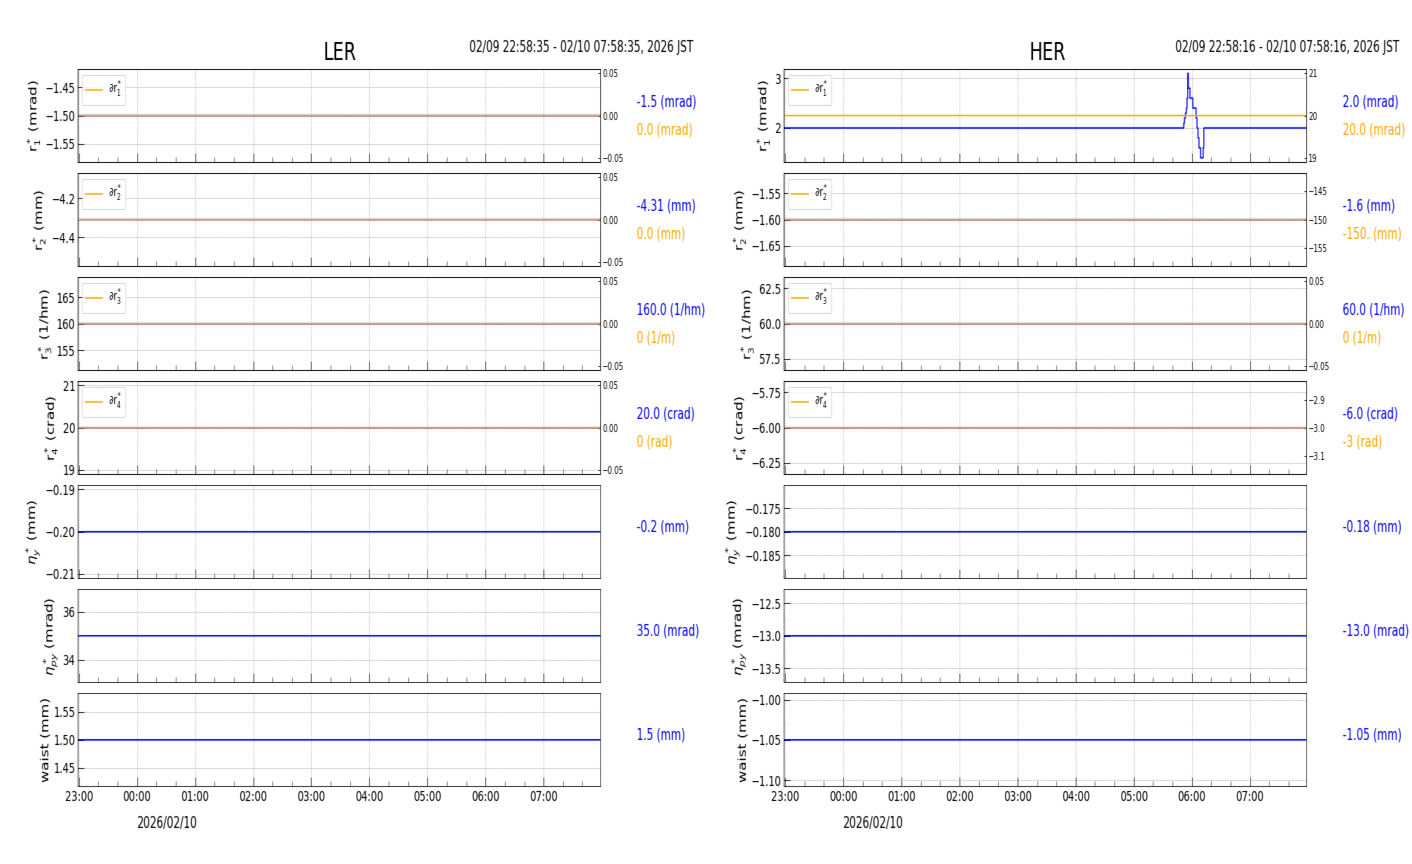Click the LER value -0.2 (mm)

(x=662, y=527)
